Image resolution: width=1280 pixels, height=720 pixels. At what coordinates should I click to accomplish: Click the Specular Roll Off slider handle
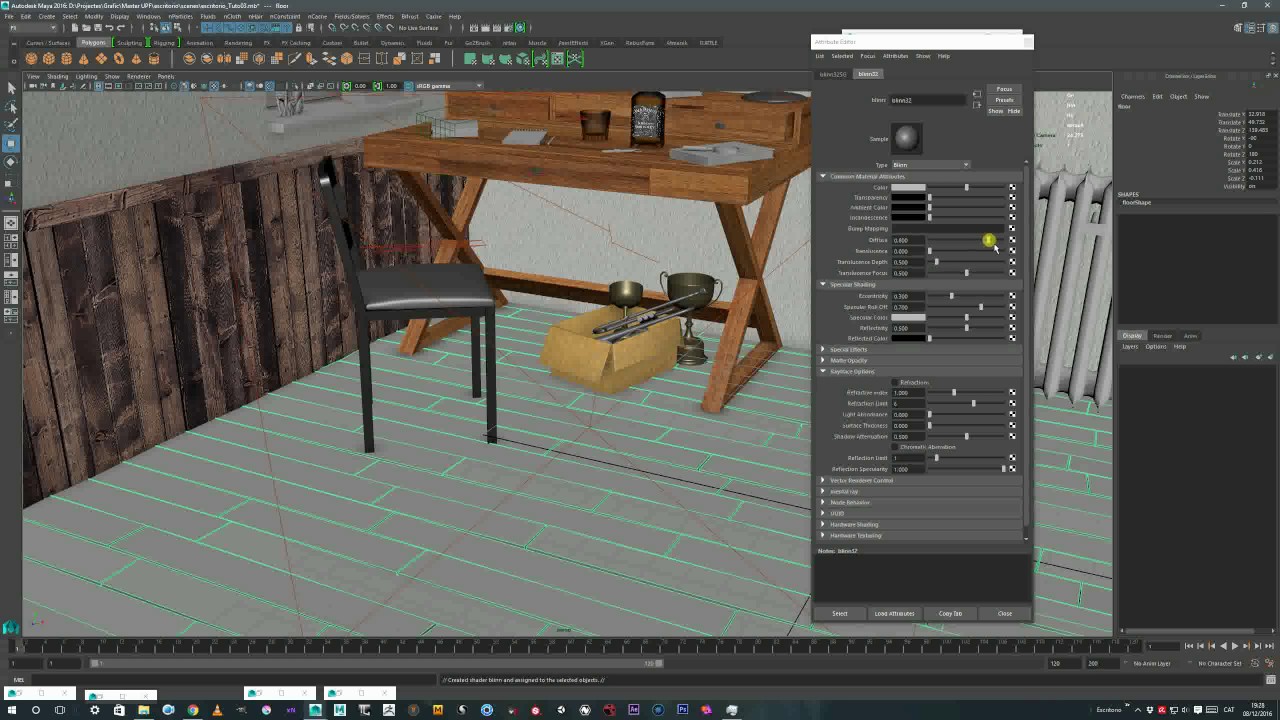coord(980,307)
